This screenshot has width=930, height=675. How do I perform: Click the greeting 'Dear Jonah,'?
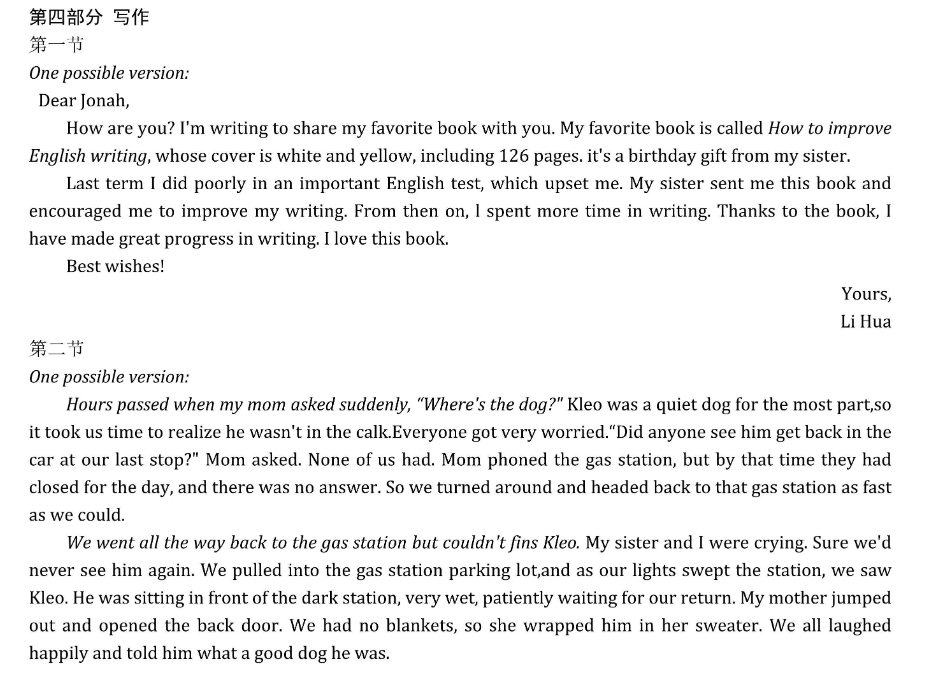tap(84, 101)
